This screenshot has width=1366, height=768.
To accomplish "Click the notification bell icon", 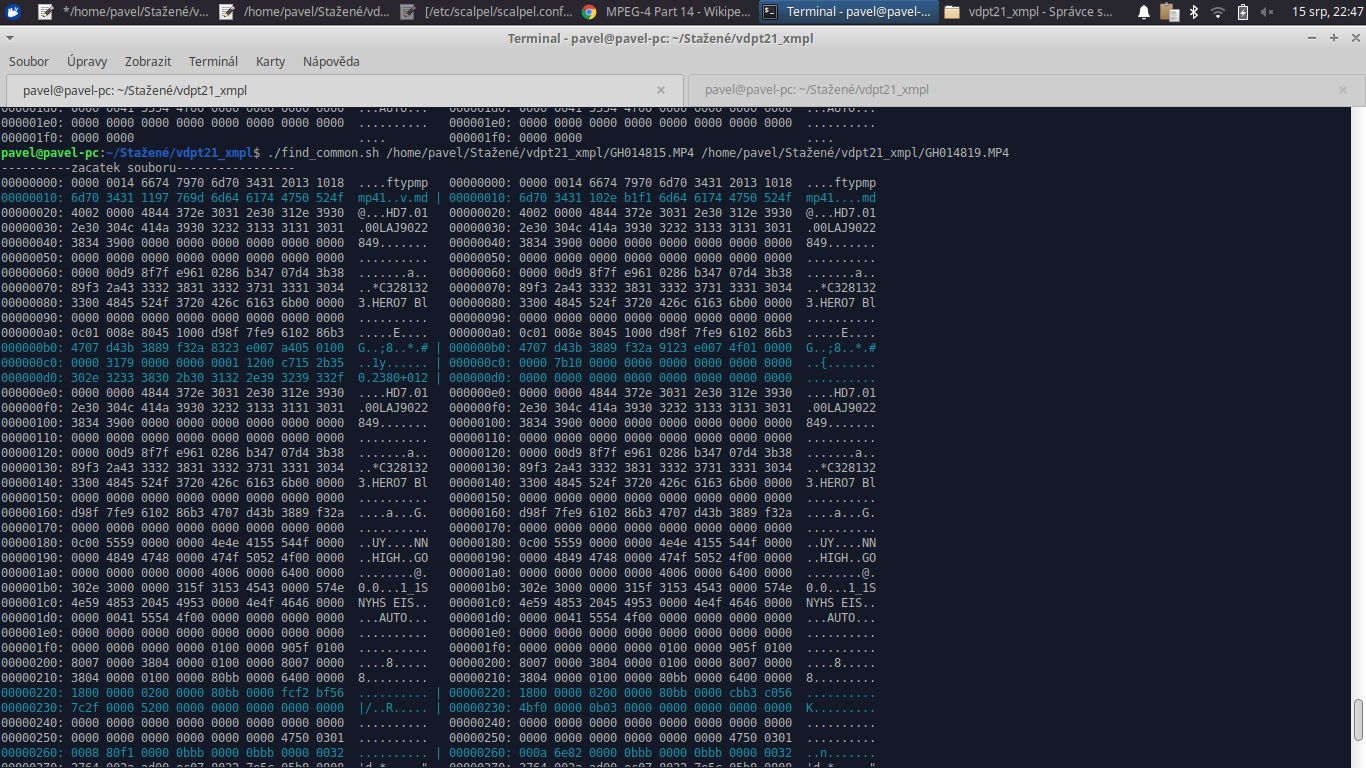I will click(1144, 12).
